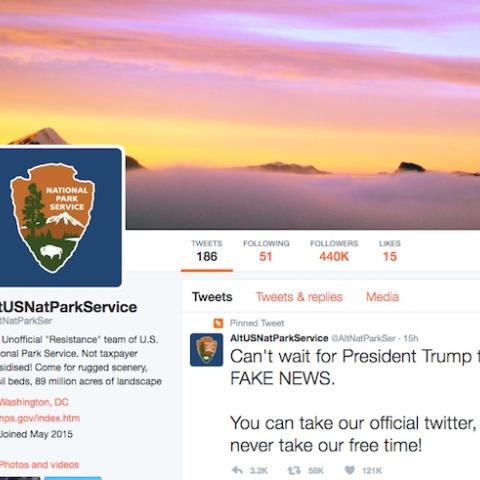Open the Followers list showing 440K
The image size is (480, 480).
334,251
